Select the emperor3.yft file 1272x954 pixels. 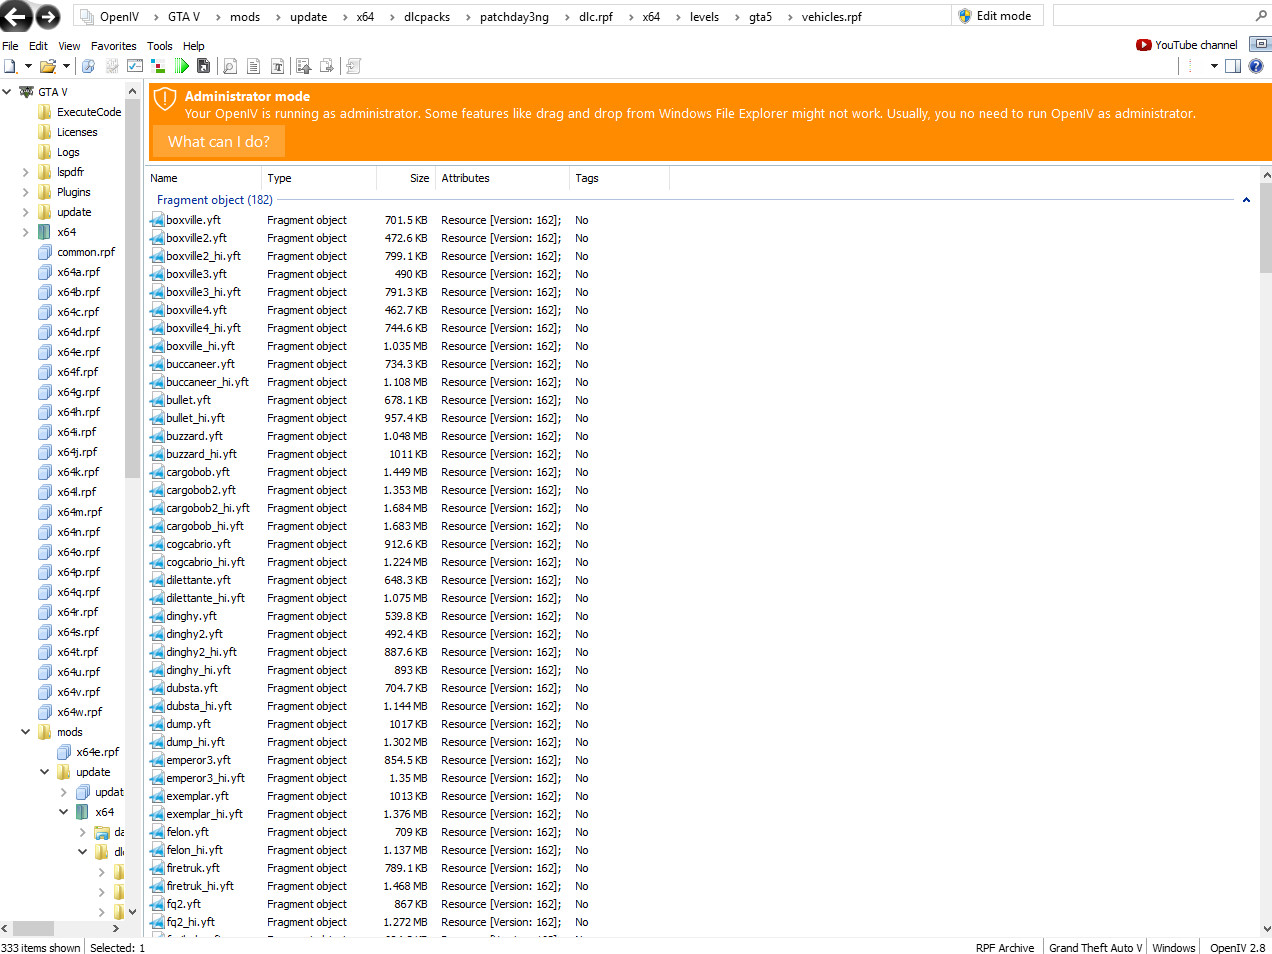pyautogui.click(x=198, y=760)
